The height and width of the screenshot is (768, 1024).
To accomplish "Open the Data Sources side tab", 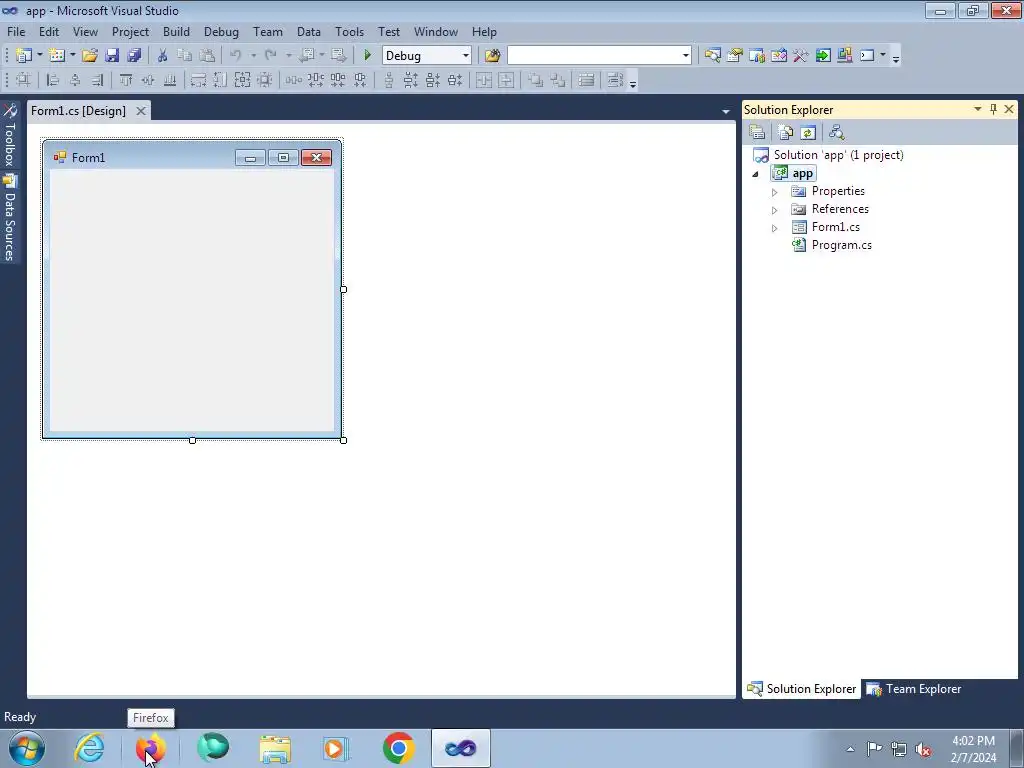I will pyautogui.click(x=9, y=218).
